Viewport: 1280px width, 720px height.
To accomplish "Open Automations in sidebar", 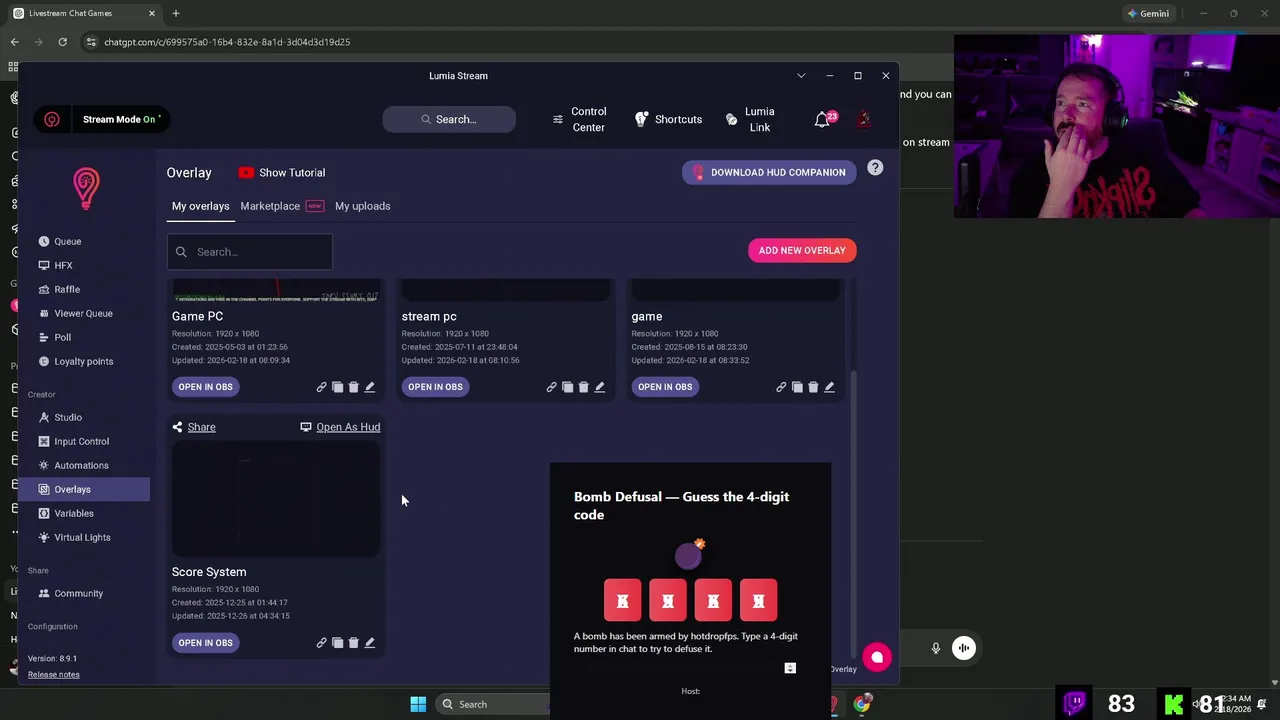I will pos(84,465).
